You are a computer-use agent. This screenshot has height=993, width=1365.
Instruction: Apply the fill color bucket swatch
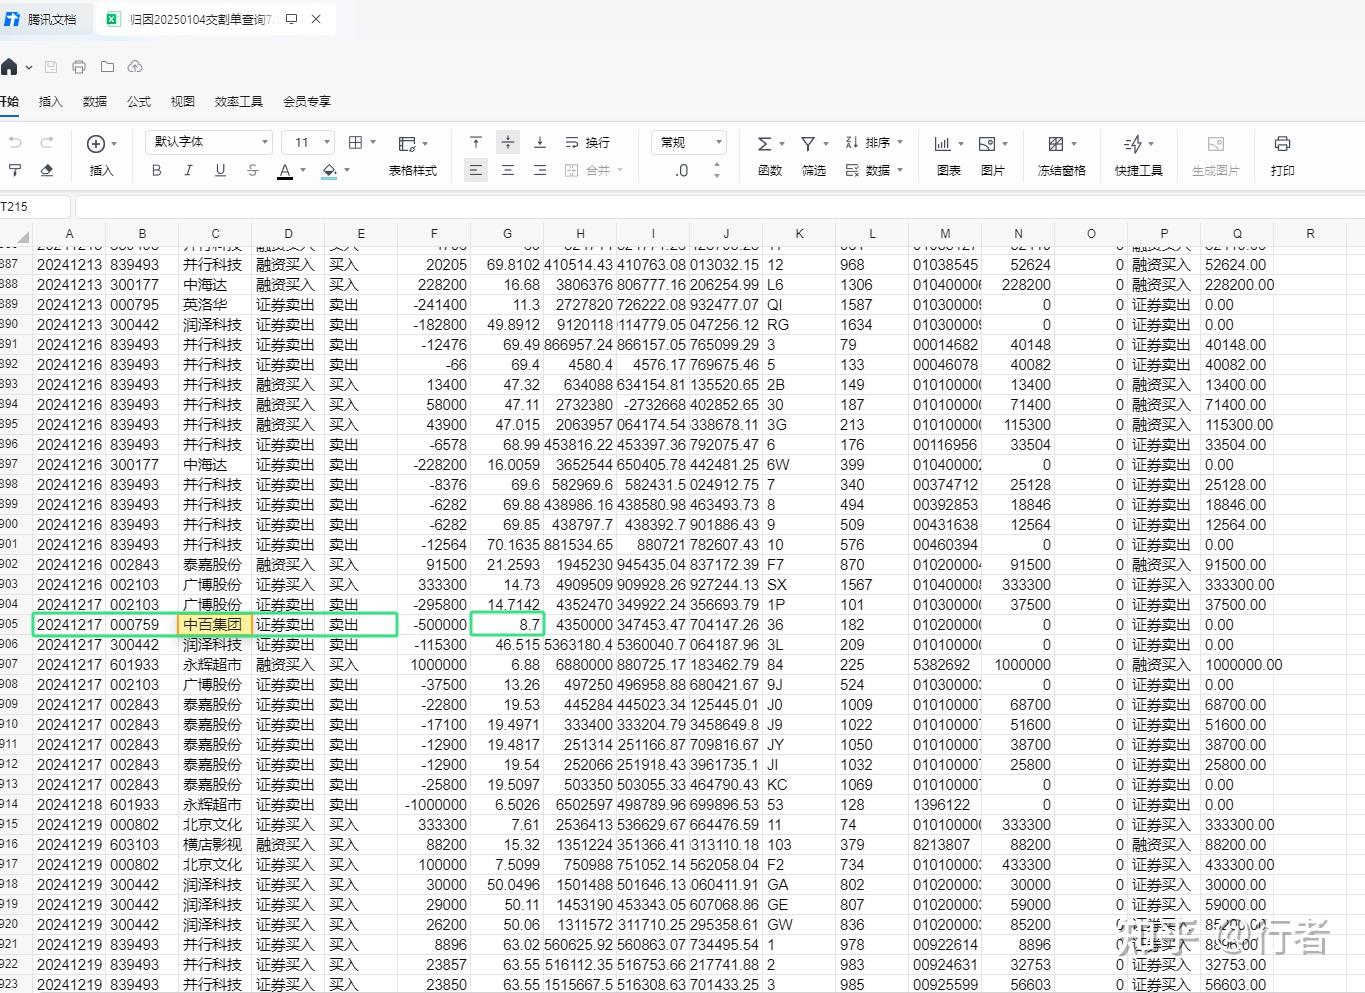pos(329,171)
